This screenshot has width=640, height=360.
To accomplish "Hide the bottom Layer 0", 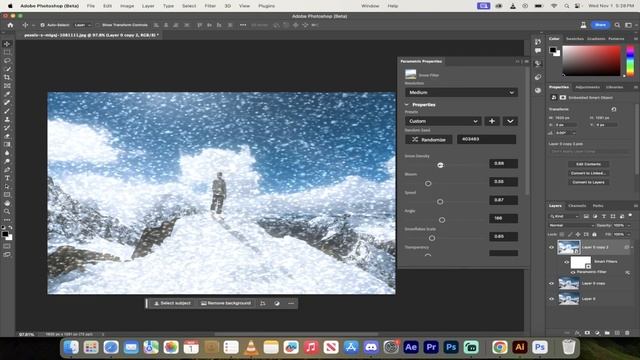I will (551, 299).
